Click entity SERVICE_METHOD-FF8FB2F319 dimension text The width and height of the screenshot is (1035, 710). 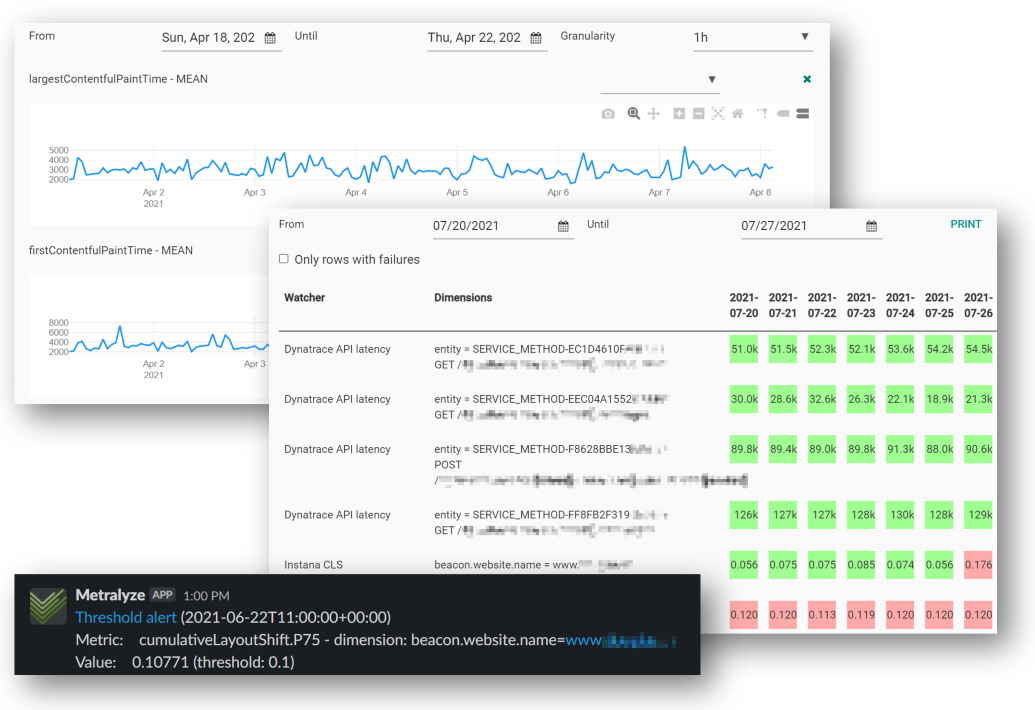551,515
